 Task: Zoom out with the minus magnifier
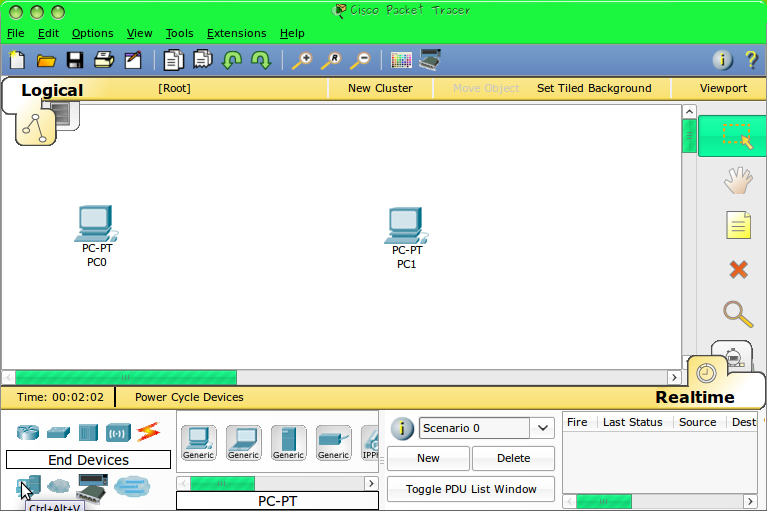(361, 60)
